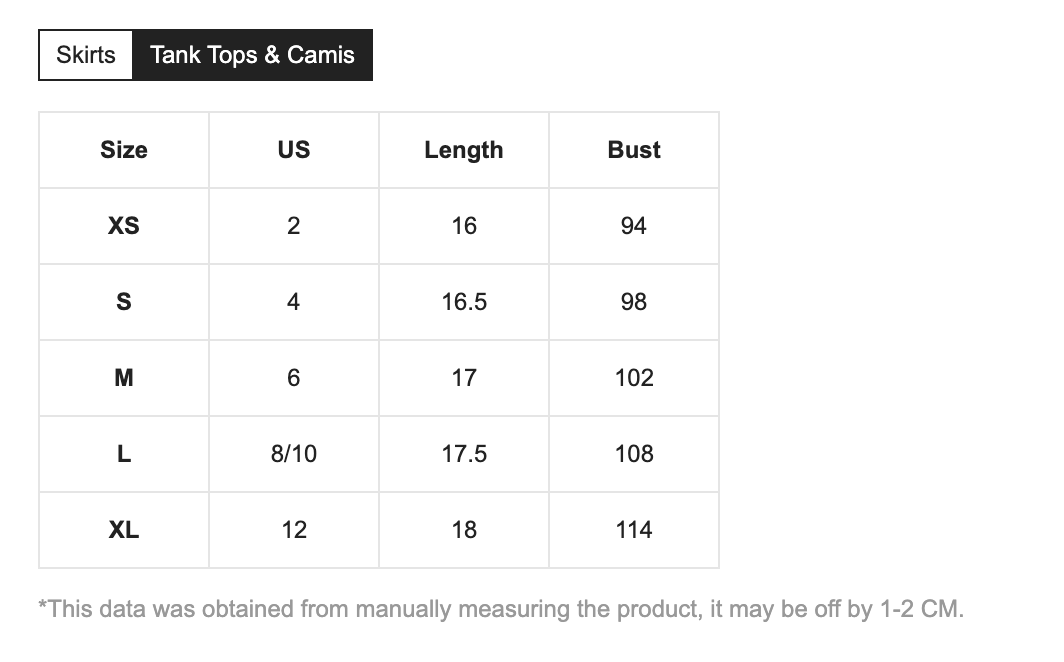Switch to the Skirts tab
The width and height of the screenshot is (1064, 662).
(x=86, y=55)
